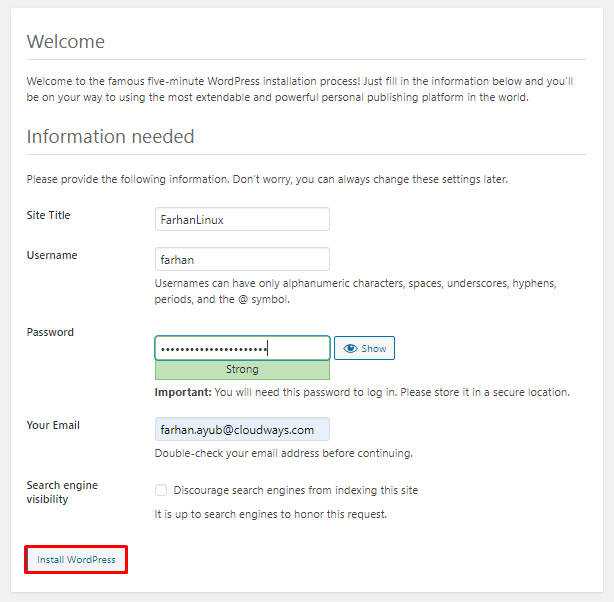Click the 'Usernames can have only alphanumeric' hint
This screenshot has height=602, width=614.
(355, 291)
